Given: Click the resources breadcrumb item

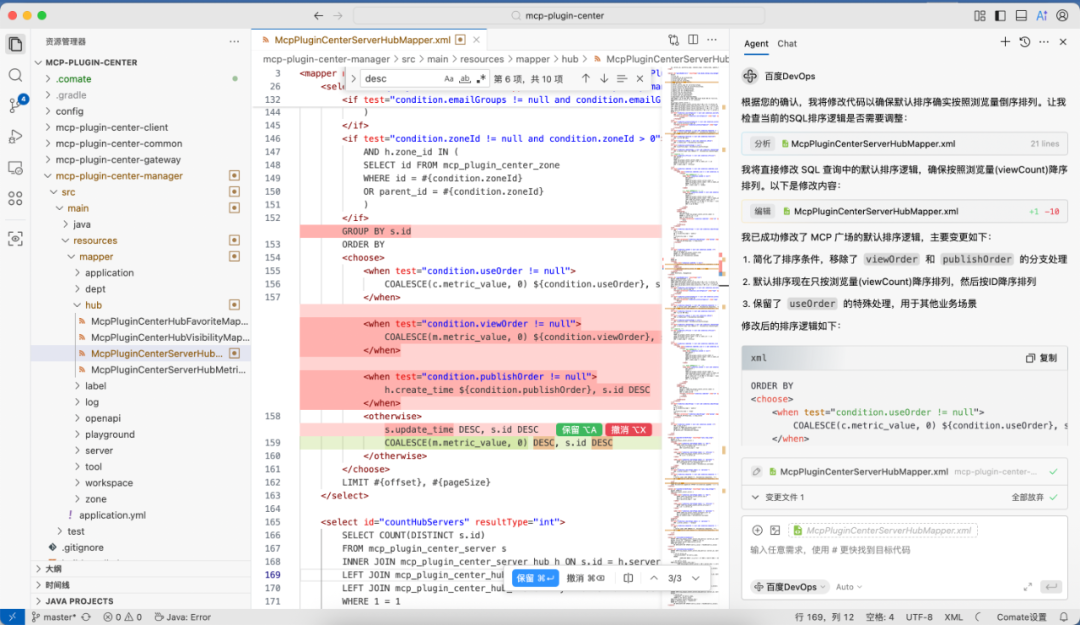Looking at the screenshot, I should (481, 59).
